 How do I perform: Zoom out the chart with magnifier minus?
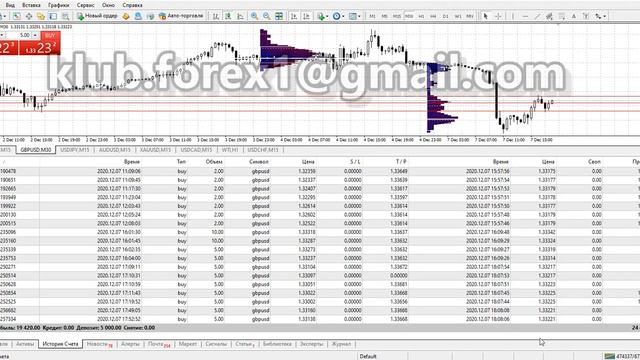(x=267, y=16)
